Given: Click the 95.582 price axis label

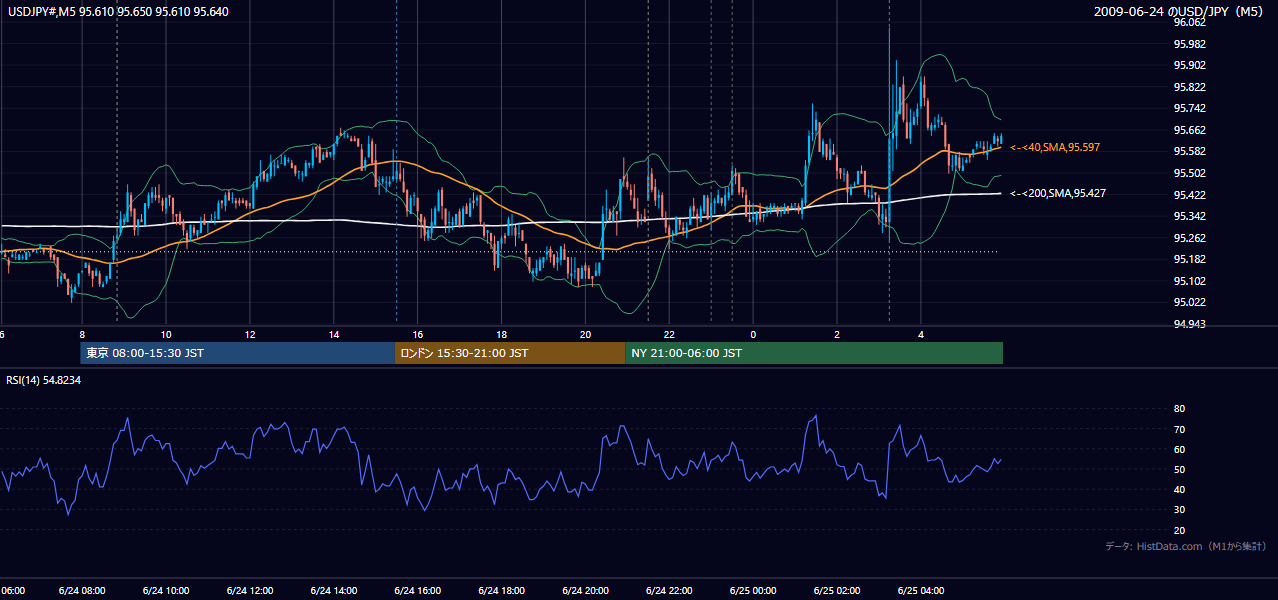Looking at the screenshot, I should tap(1189, 151).
